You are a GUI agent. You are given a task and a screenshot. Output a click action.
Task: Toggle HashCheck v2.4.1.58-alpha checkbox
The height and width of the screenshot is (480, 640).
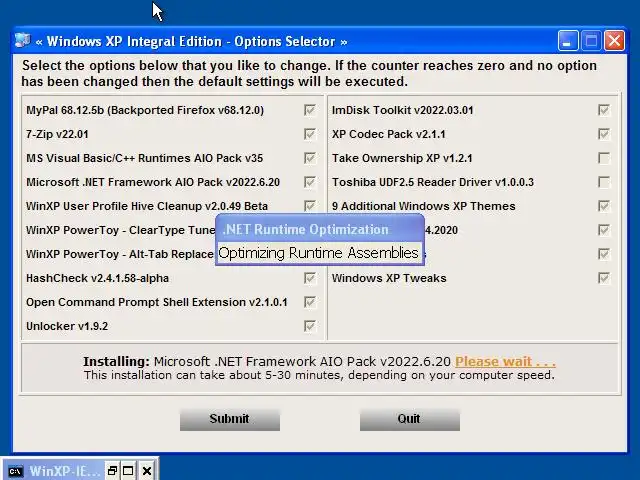(310, 278)
